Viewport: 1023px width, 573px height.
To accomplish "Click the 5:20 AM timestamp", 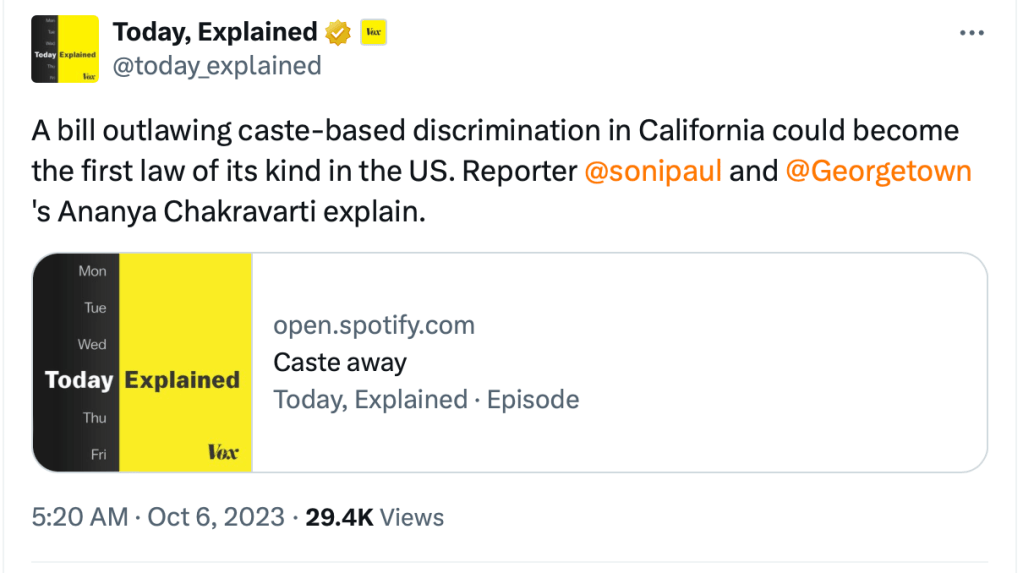I will pyautogui.click(x=80, y=517).
